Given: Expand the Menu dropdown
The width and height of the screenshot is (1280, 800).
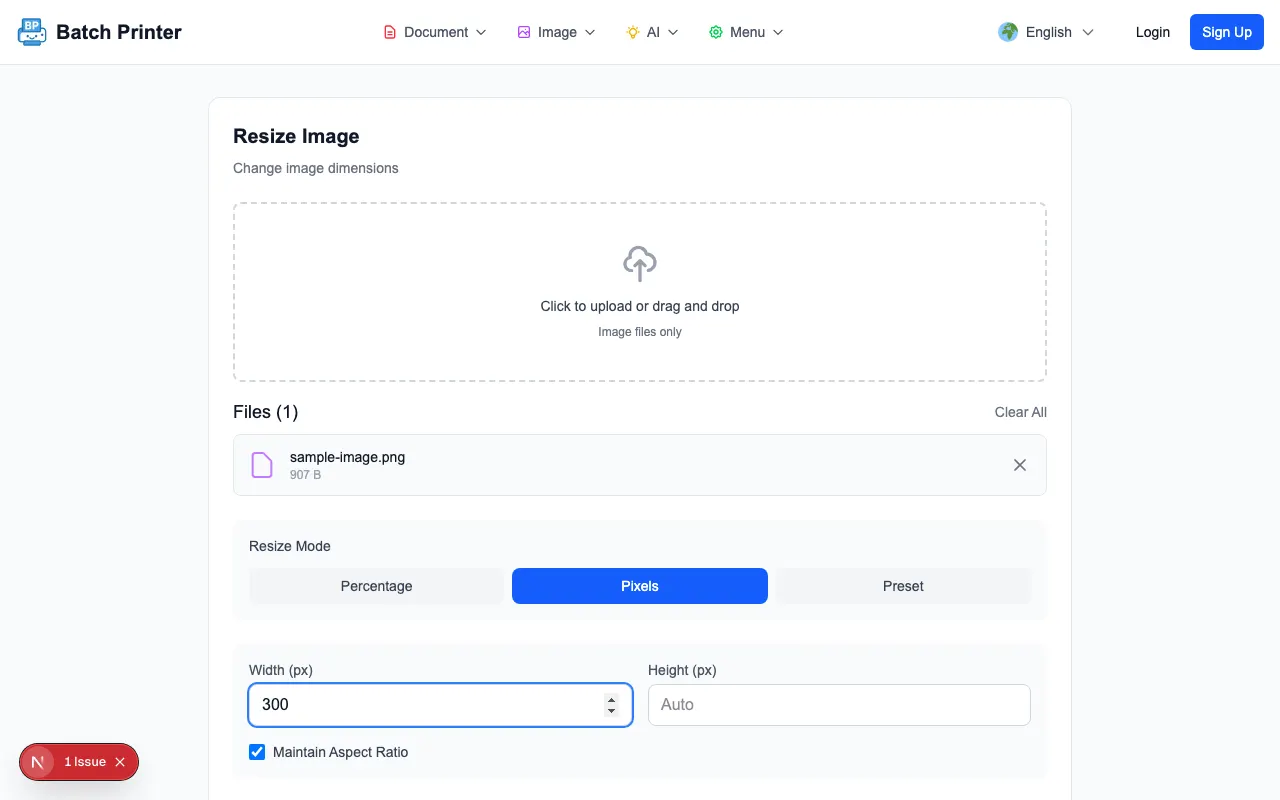Looking at the screenshot, I should (x=747, y=32).
